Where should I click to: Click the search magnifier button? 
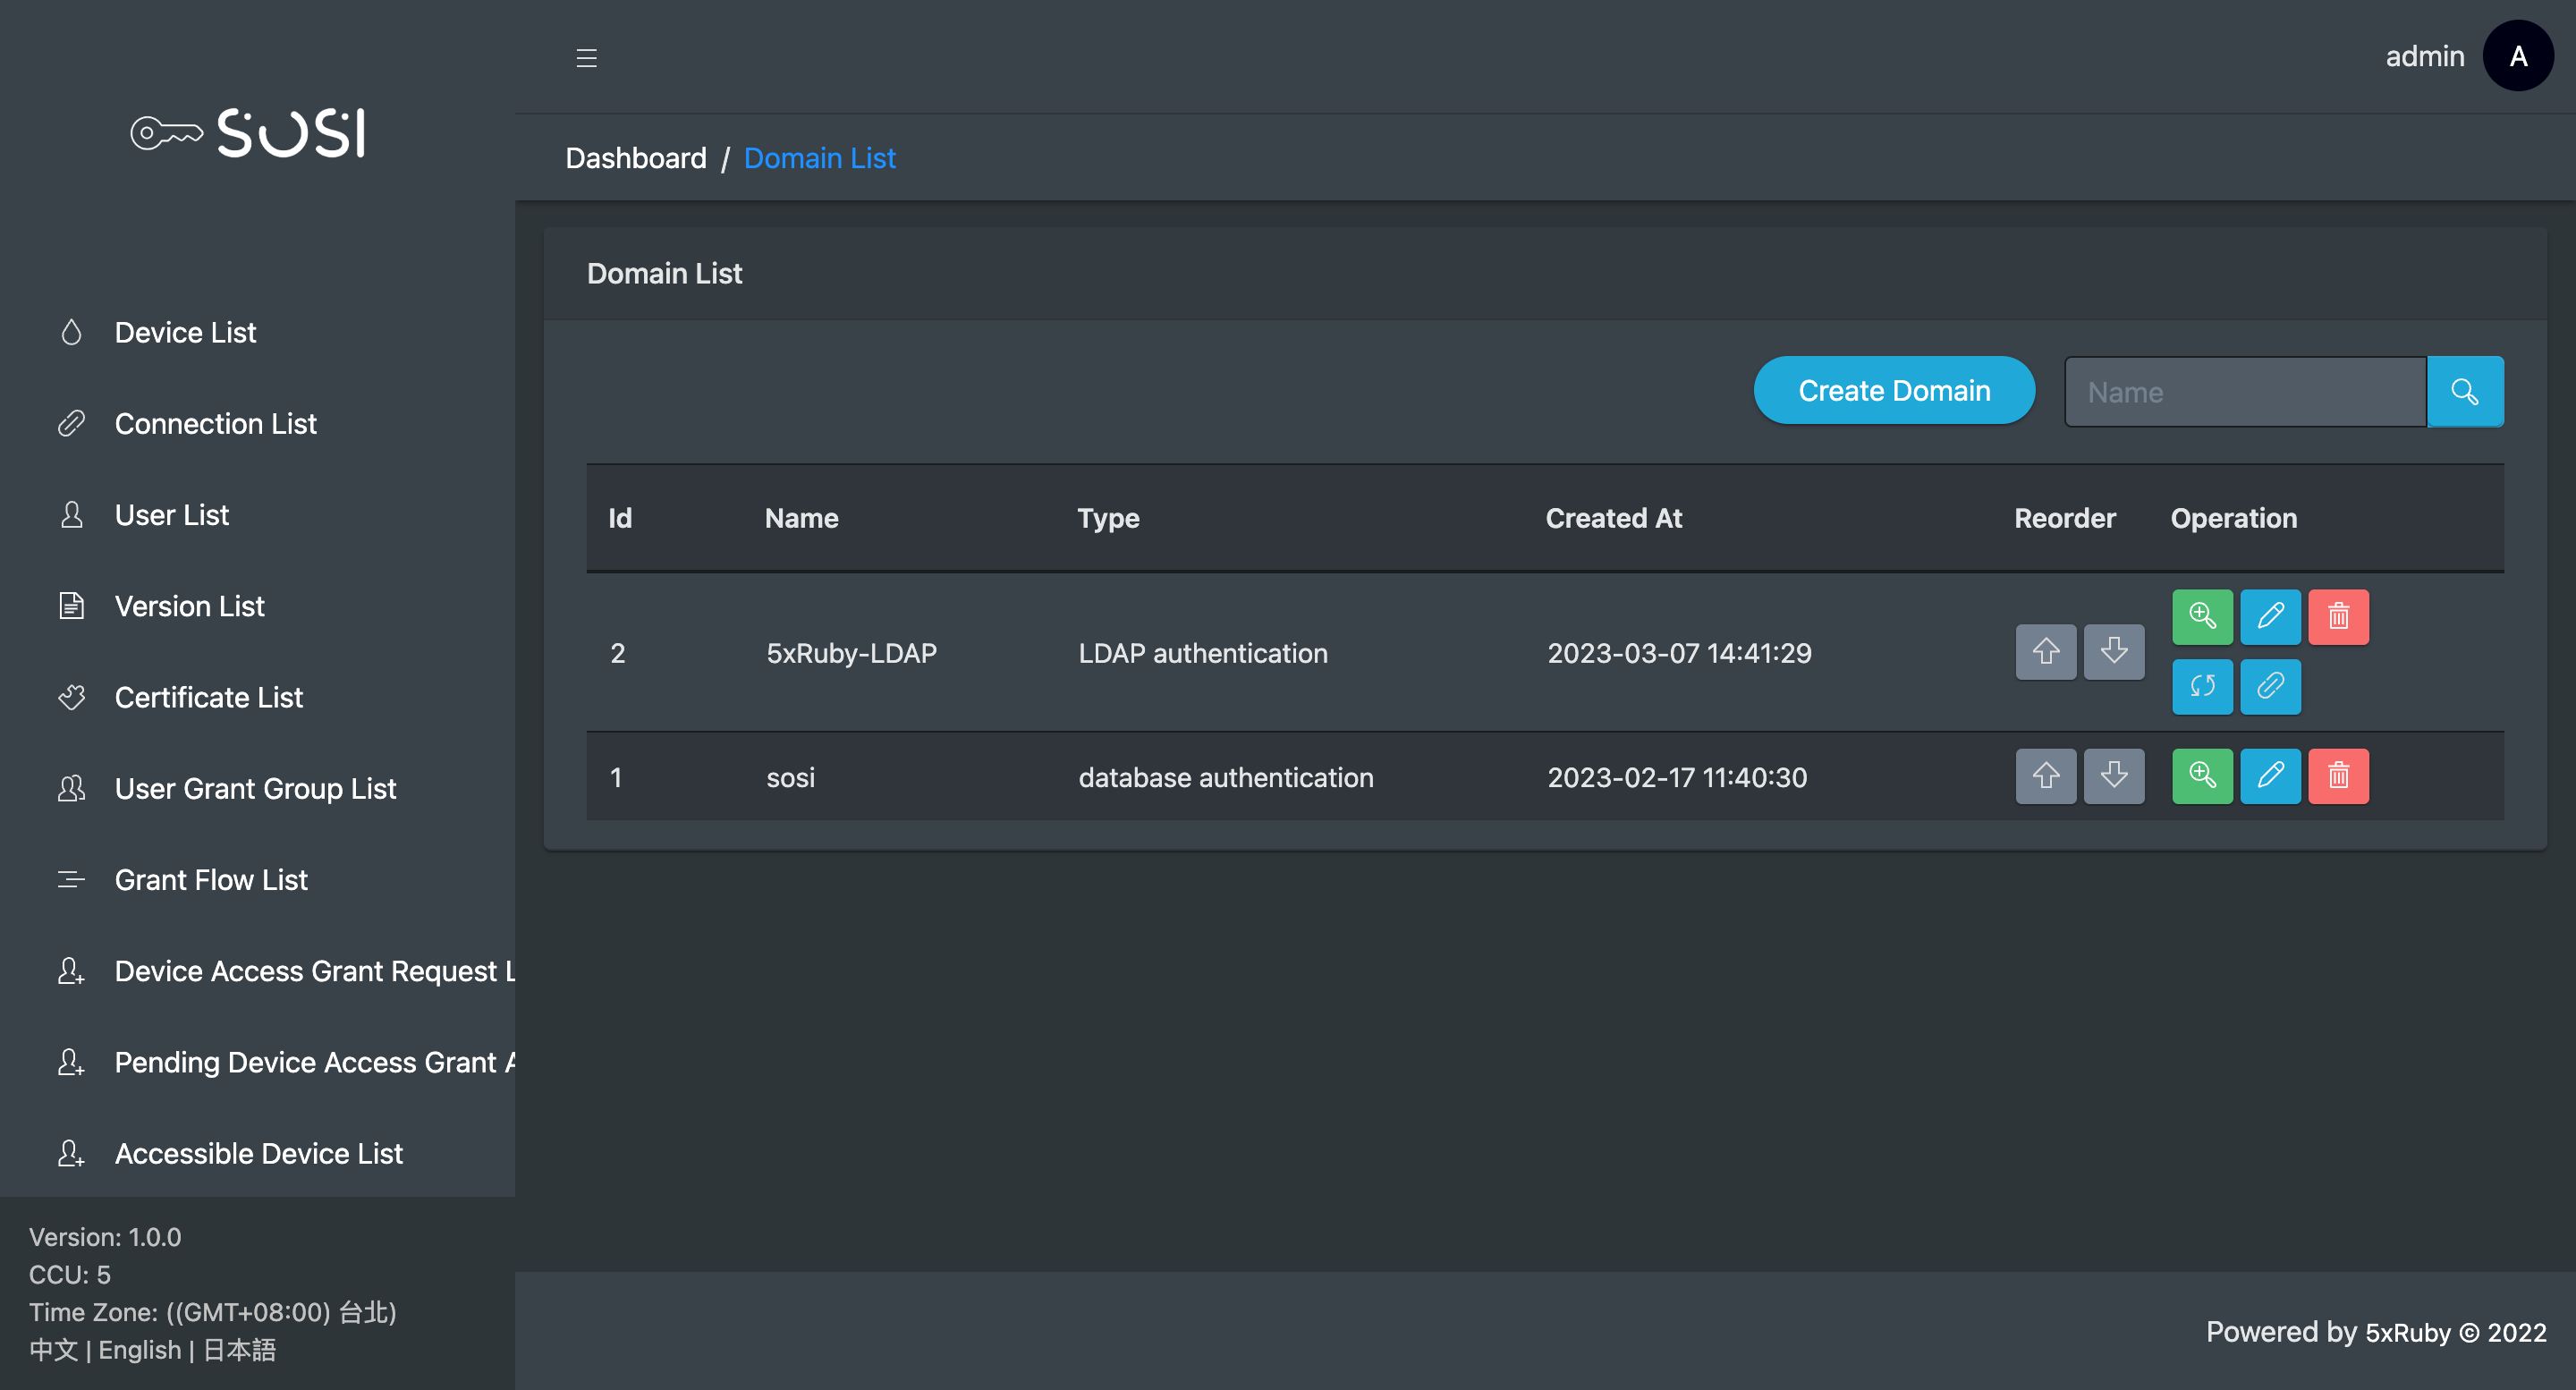2464,392
